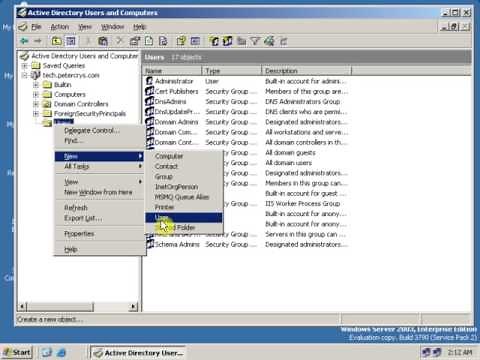Go back with the toolbar Back arrow
480x360 pixels.
[x=24, y=41]
